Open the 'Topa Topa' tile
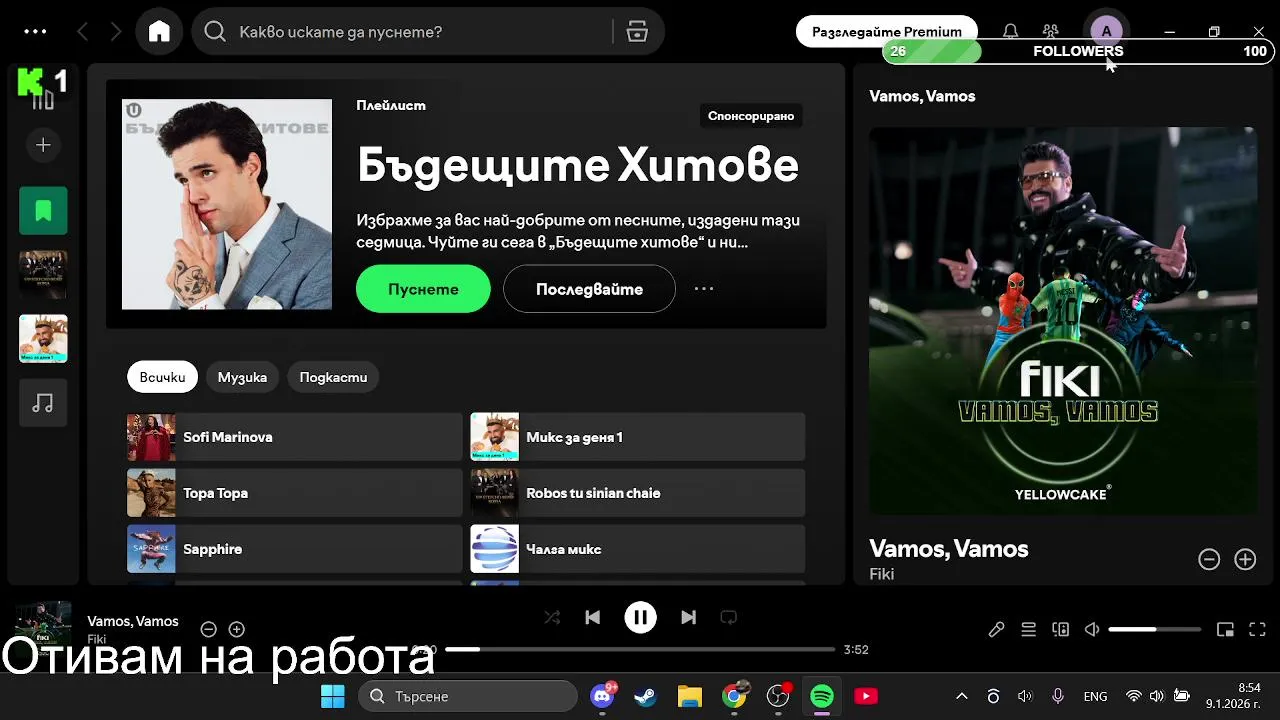 [294, 493]
